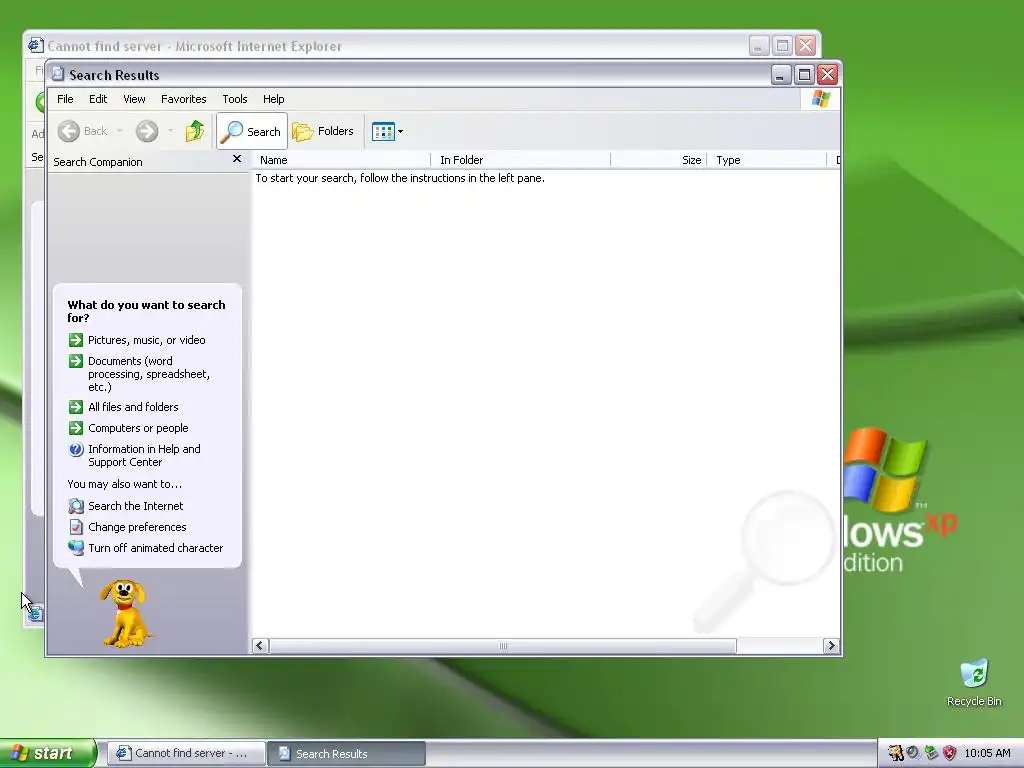The image size is (1024, 768).
Task: Click the Rover dog animated character
Action: pos(124,614)
